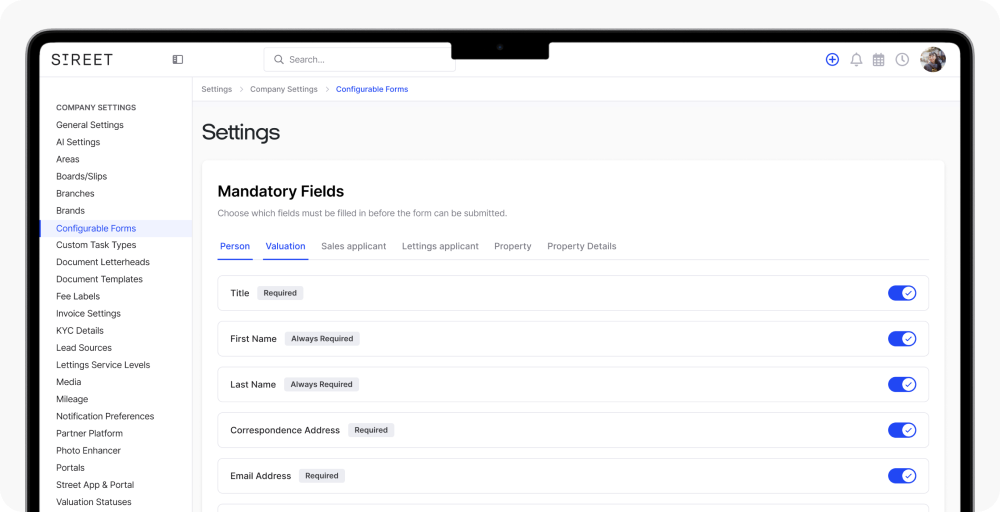Image resolution: width=1000 pixels, height=512 pixels.
Task: Toggle the First Name switch
Action: 902,339
